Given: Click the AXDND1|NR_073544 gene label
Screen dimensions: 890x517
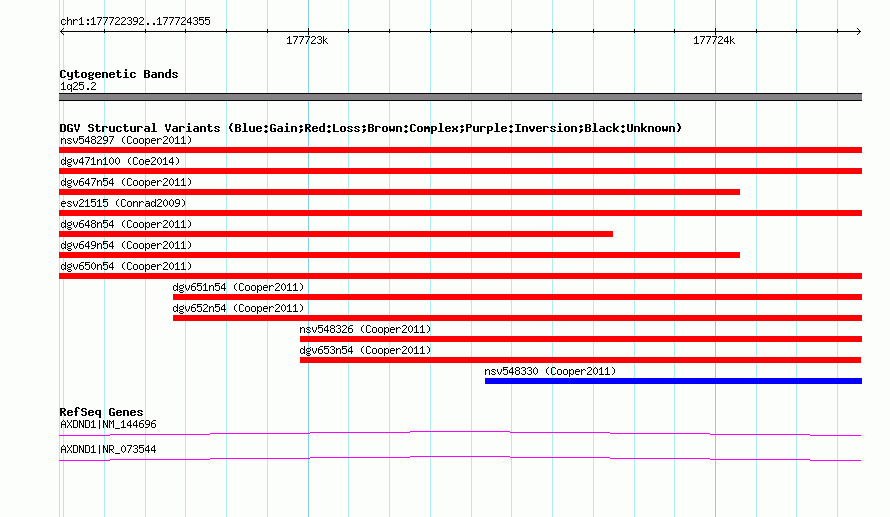Looking at the screenshot, I should 108,449.
